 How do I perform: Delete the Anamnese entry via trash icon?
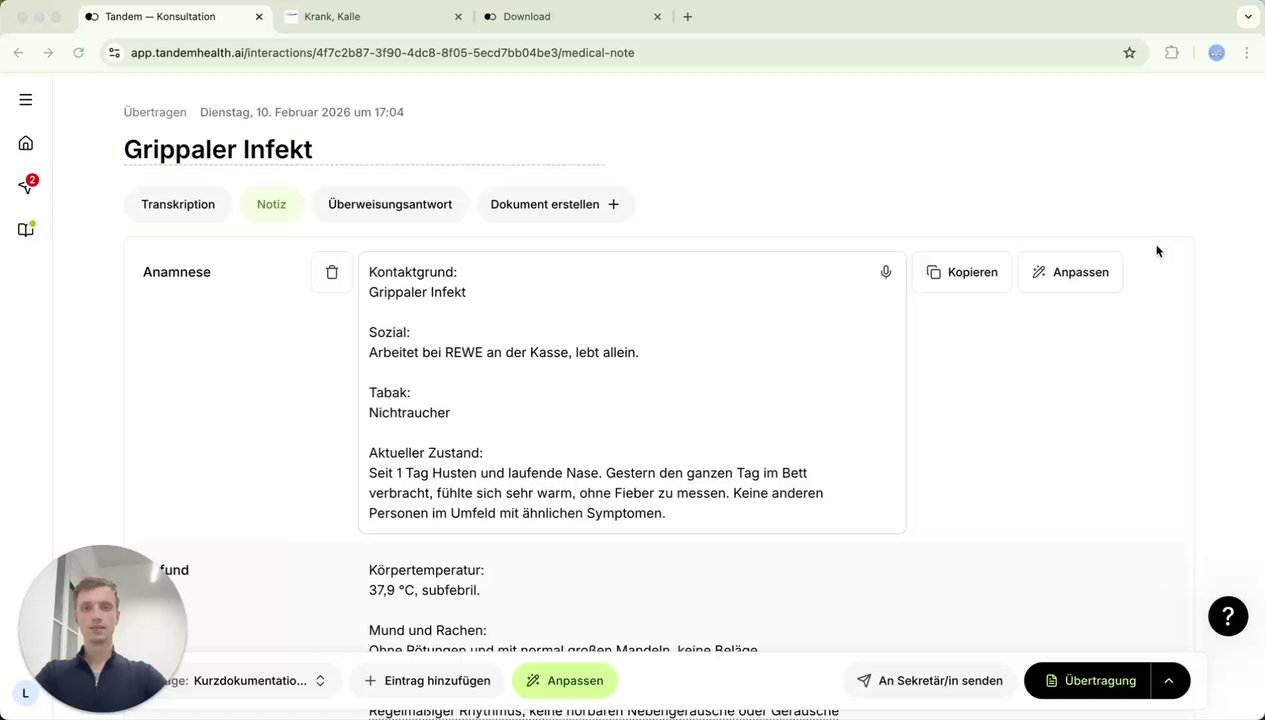coord(332,272)
